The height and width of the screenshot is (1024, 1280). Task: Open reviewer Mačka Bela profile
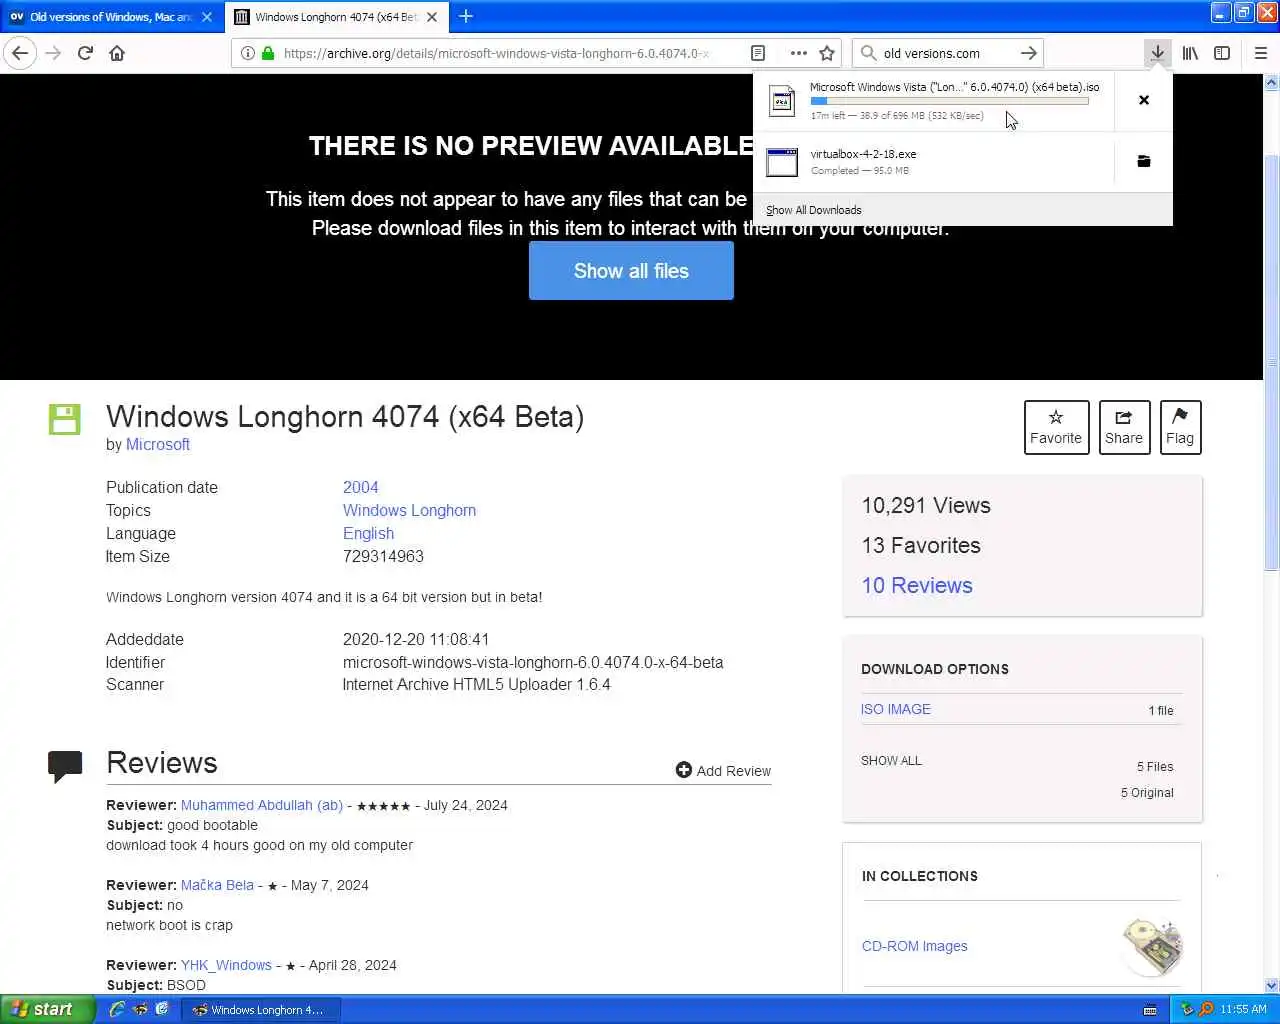point(217,885)
